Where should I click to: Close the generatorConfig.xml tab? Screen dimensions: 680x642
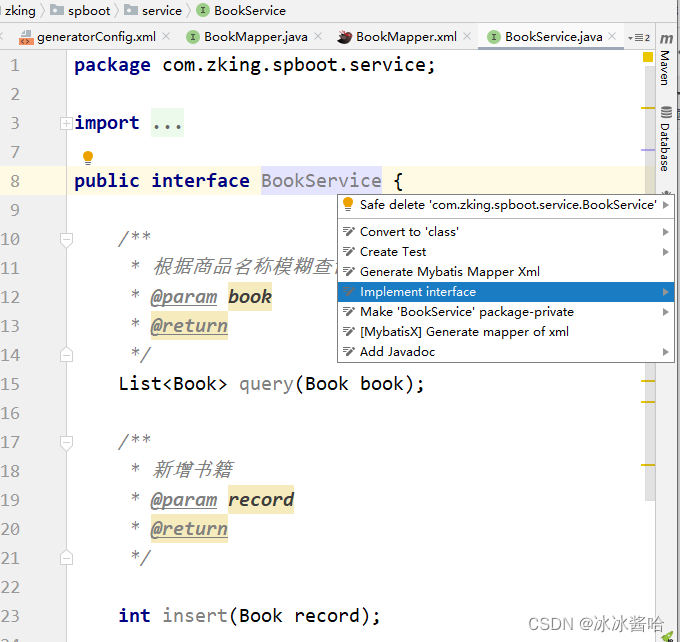click(x=166, y=37)
